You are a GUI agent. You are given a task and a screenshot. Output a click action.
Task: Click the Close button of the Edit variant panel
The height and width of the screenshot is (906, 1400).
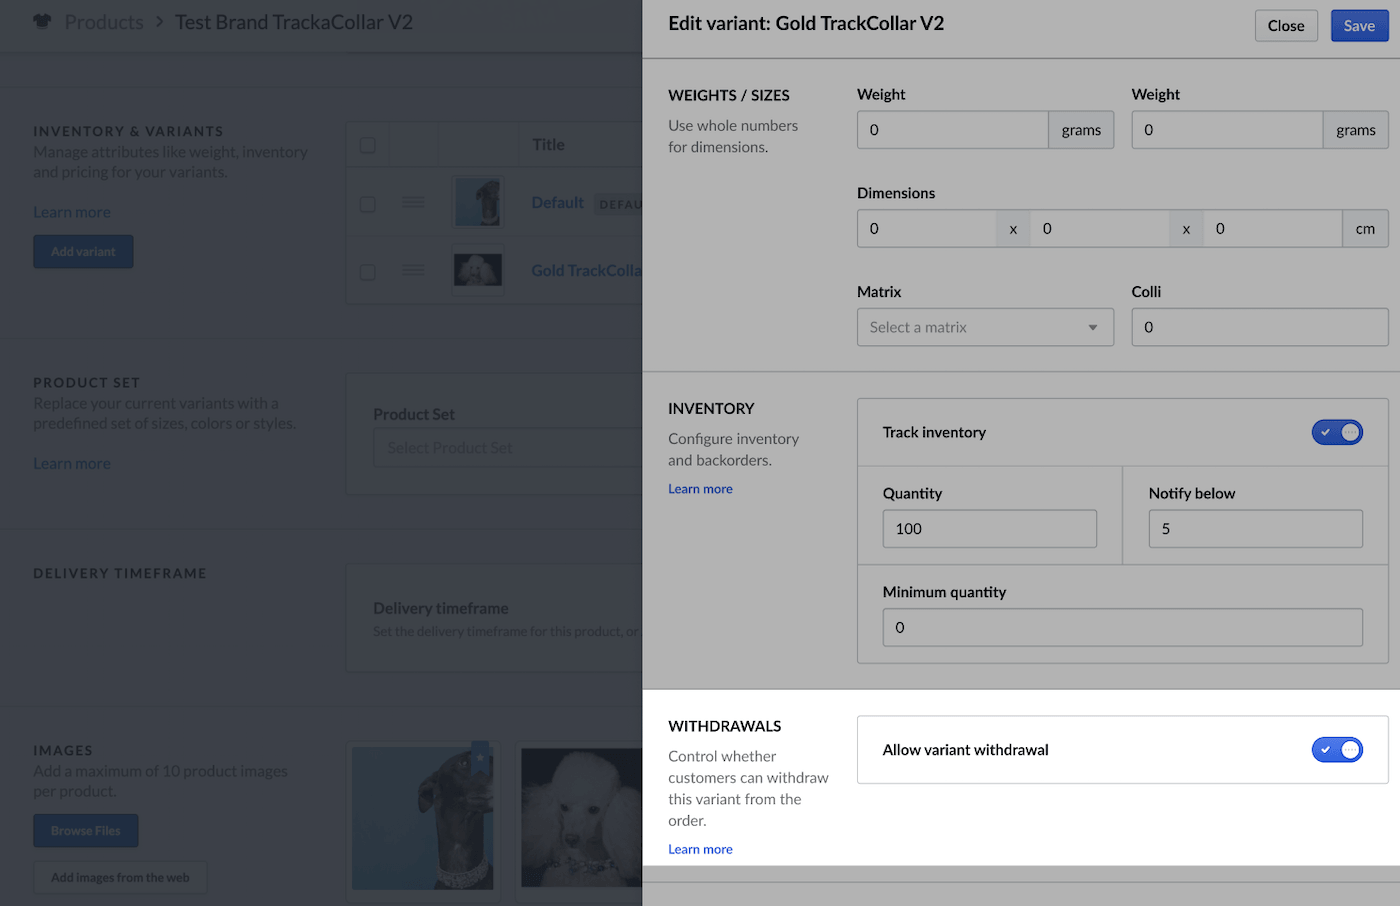(x=1286, y=26)
